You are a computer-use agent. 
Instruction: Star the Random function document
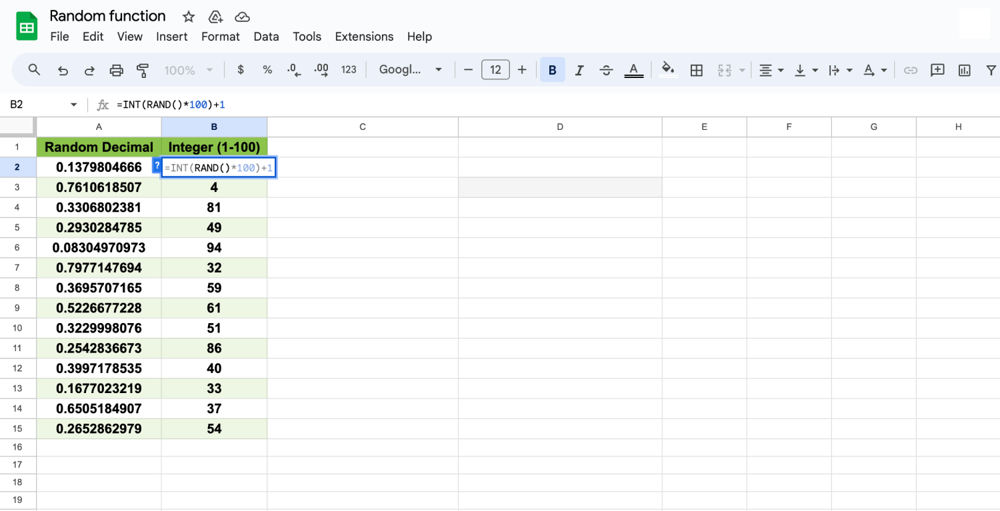[188, 17]
